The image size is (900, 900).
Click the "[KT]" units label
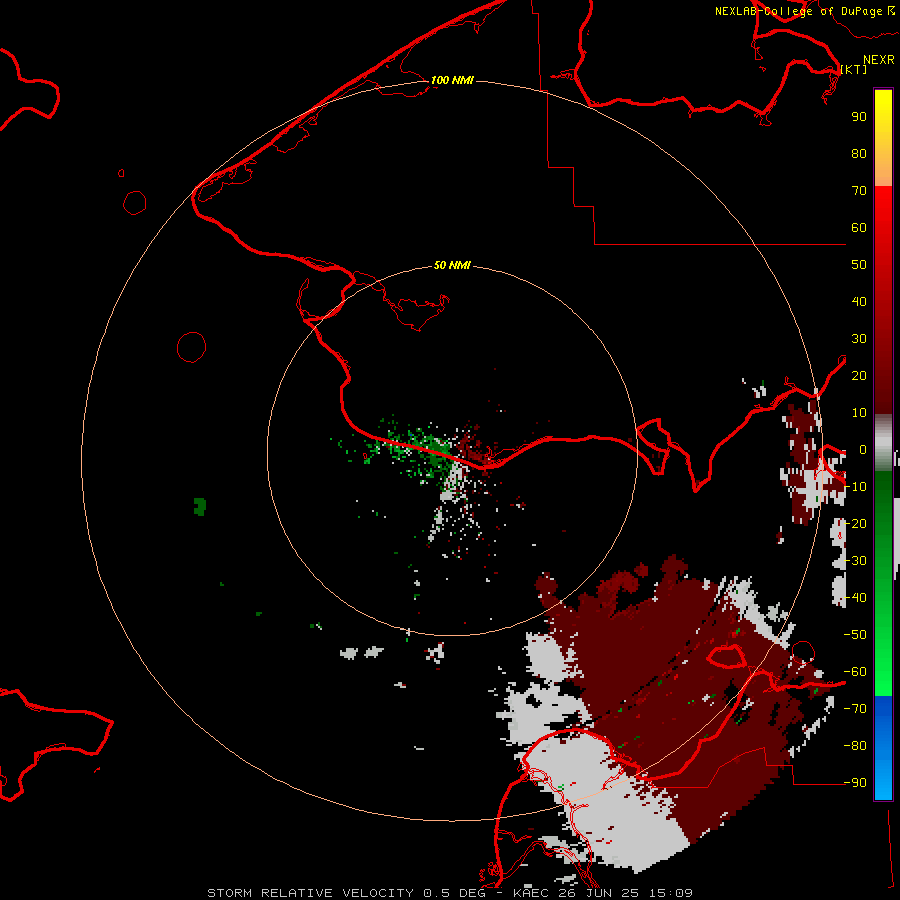854,69
